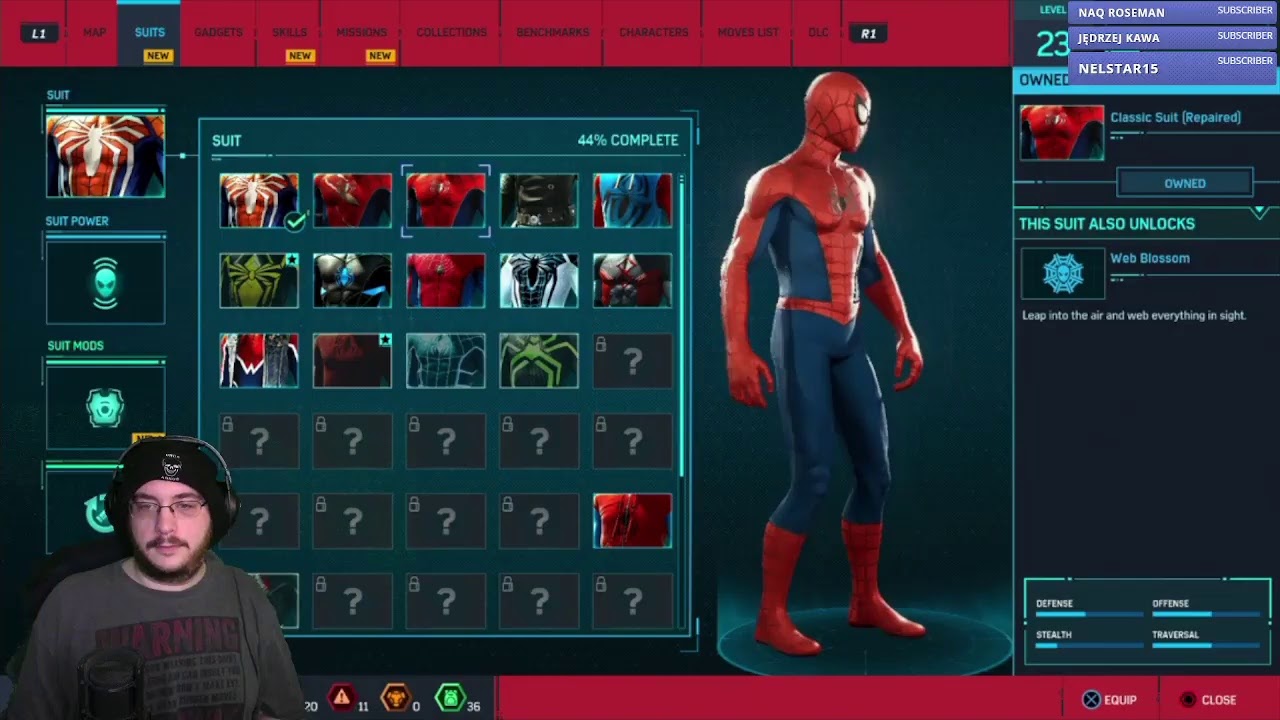This screenshot has height=720, width=1280.
Task: Click the NELSTAR15 subscriber banner
Action: click(1174, 68)
